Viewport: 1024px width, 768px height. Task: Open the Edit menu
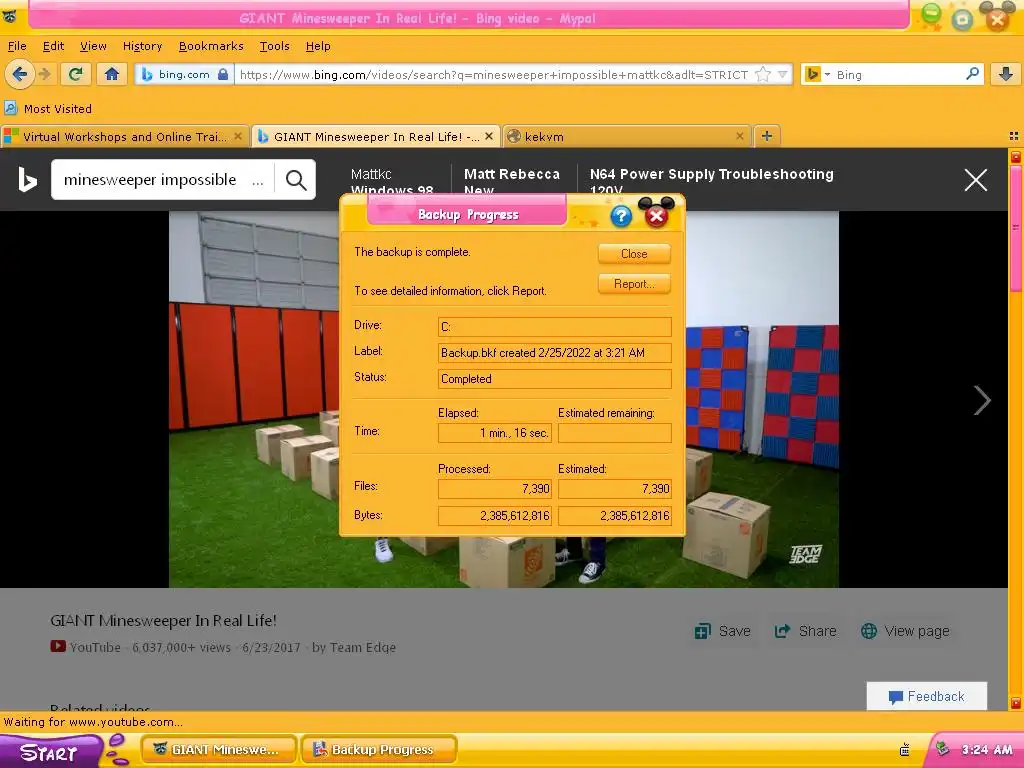coord(53,46)
